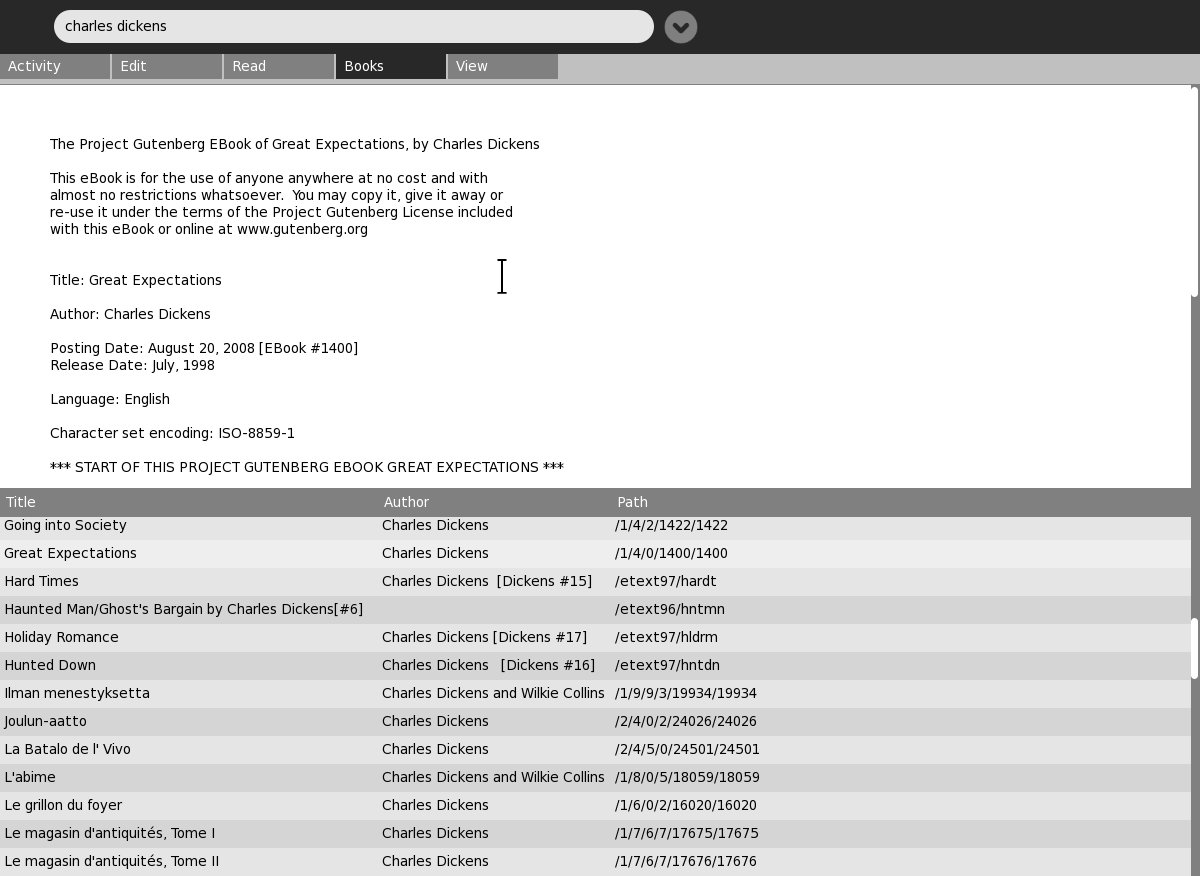Click the charles dickens search field

353,27
